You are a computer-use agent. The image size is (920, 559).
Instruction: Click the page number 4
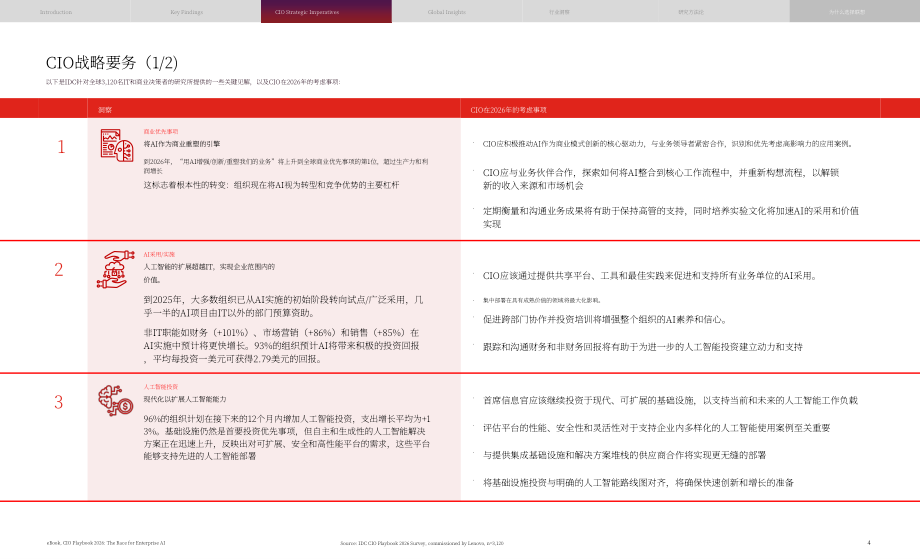[x=869, y=543]
